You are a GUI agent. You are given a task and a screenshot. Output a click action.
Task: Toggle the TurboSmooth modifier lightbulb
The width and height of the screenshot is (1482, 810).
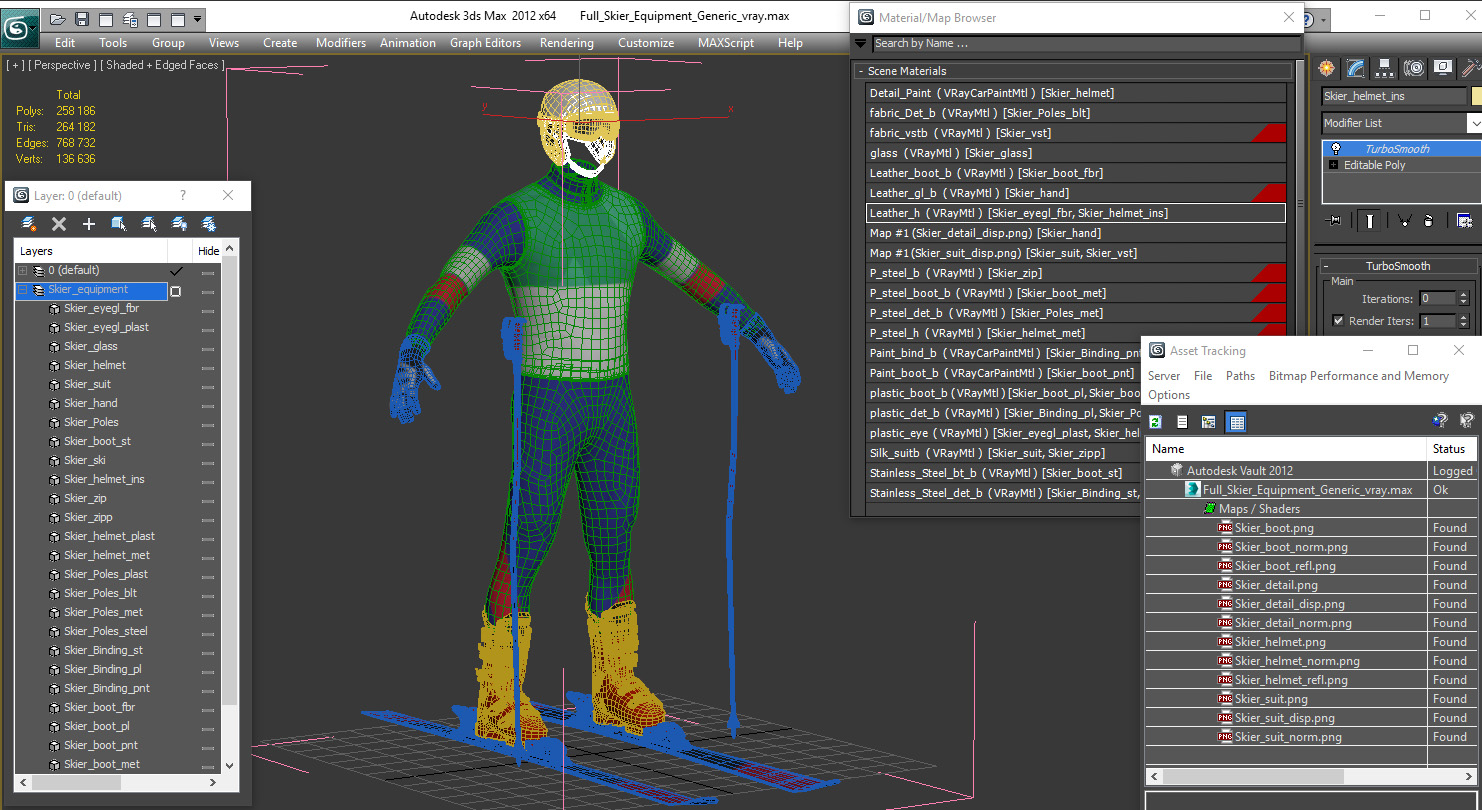pos(1335,149)
